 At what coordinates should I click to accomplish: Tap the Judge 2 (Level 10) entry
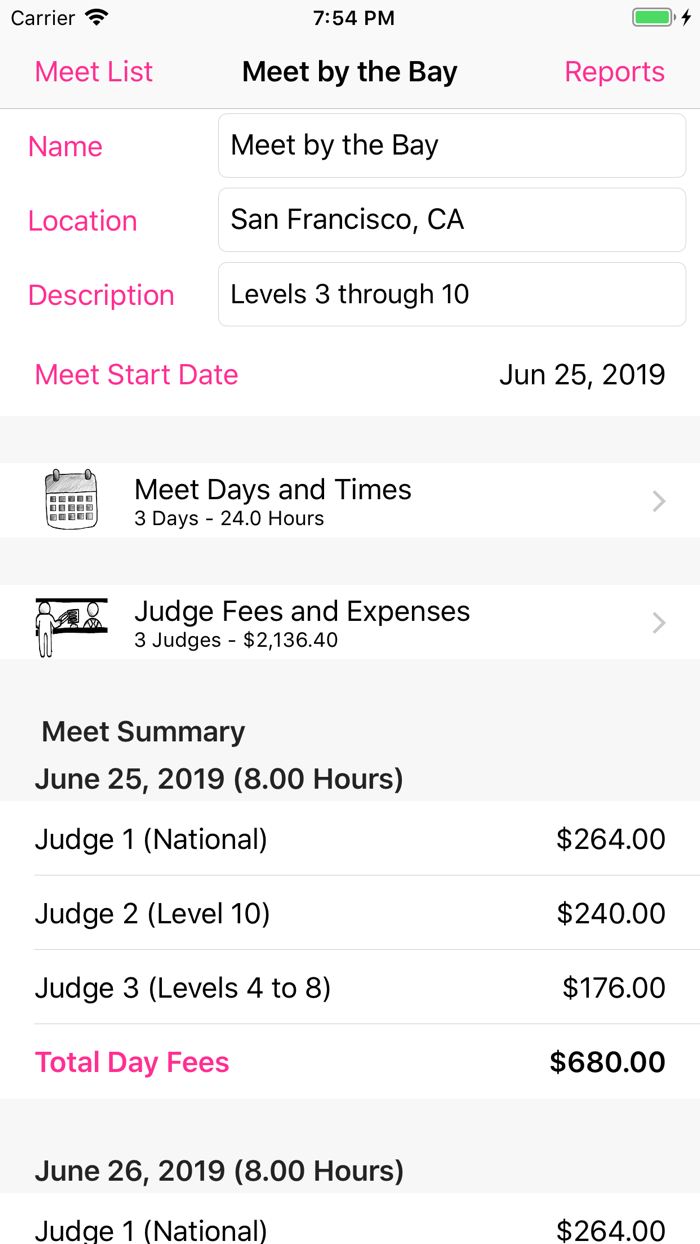350,913
